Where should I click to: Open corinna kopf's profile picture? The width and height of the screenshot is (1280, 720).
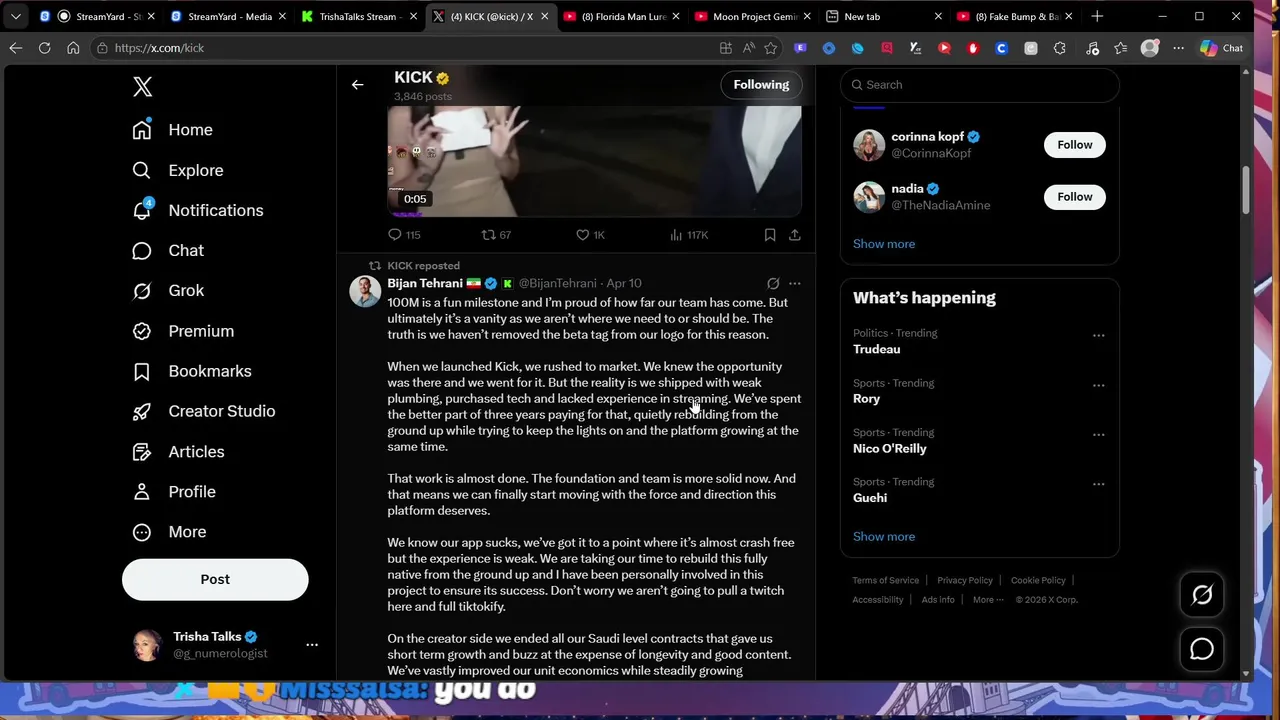pos(869,145)
